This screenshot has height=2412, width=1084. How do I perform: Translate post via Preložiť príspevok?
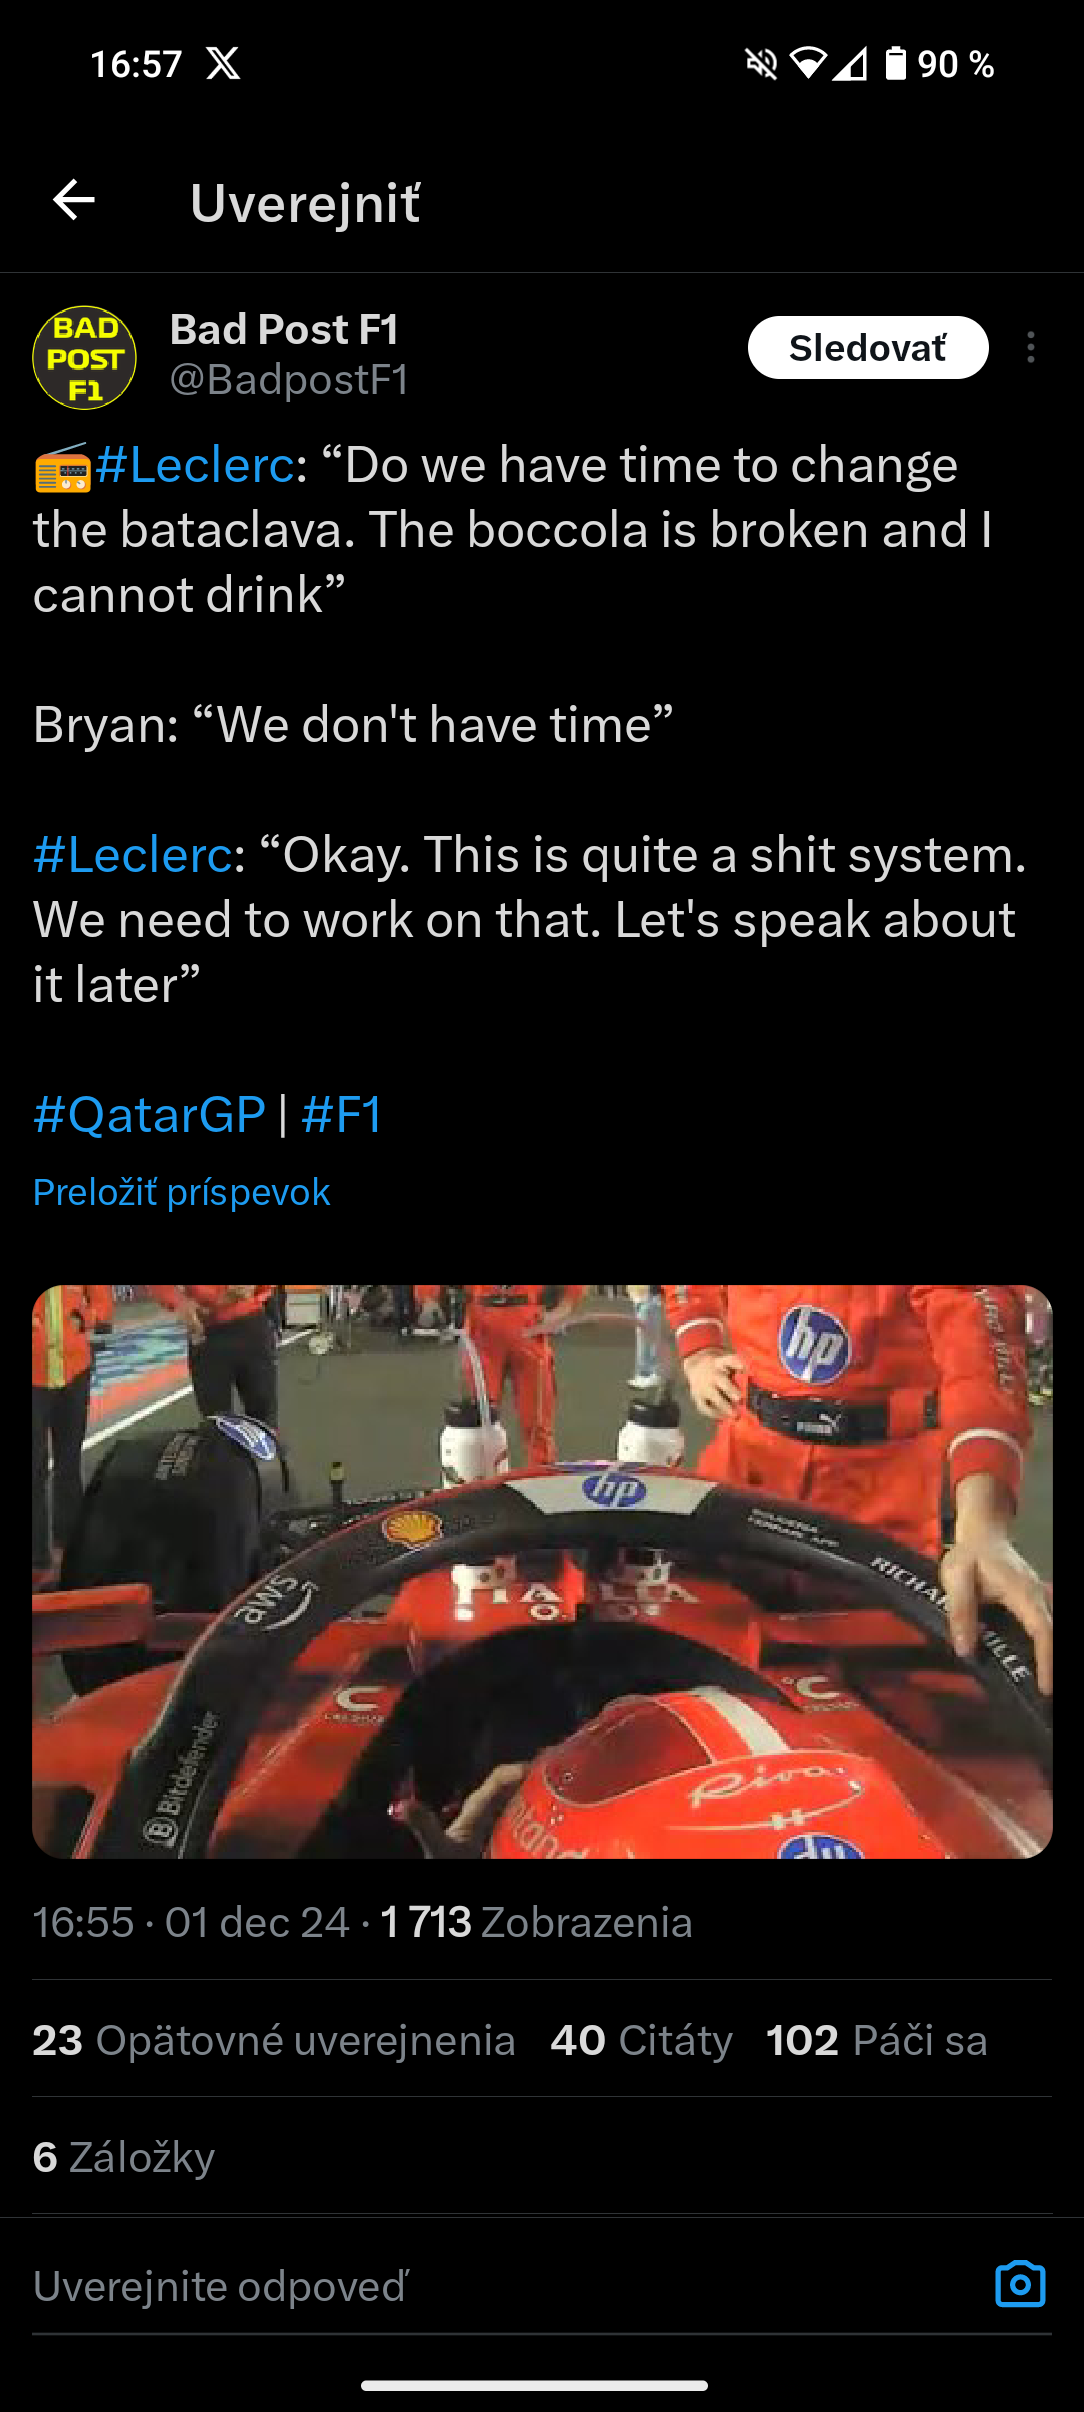181,1192
